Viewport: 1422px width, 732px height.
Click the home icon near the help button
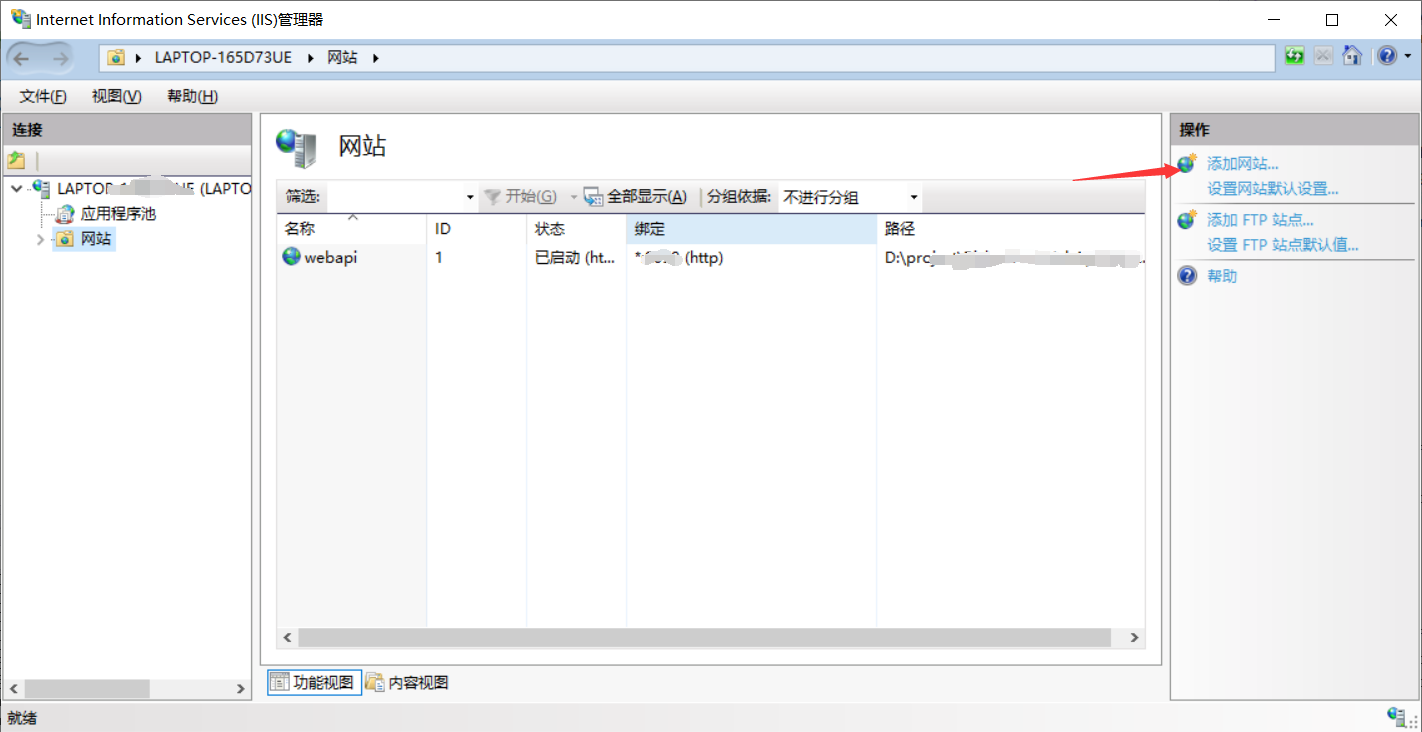coord(1352,56)
